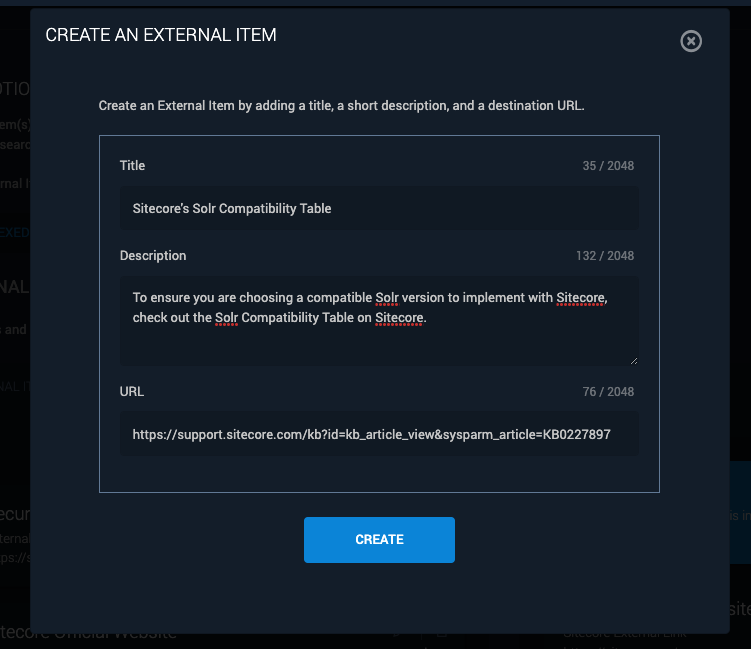Click the Title character counter 35 / 2048
751x649 pixels.
(x=608, y=166)
